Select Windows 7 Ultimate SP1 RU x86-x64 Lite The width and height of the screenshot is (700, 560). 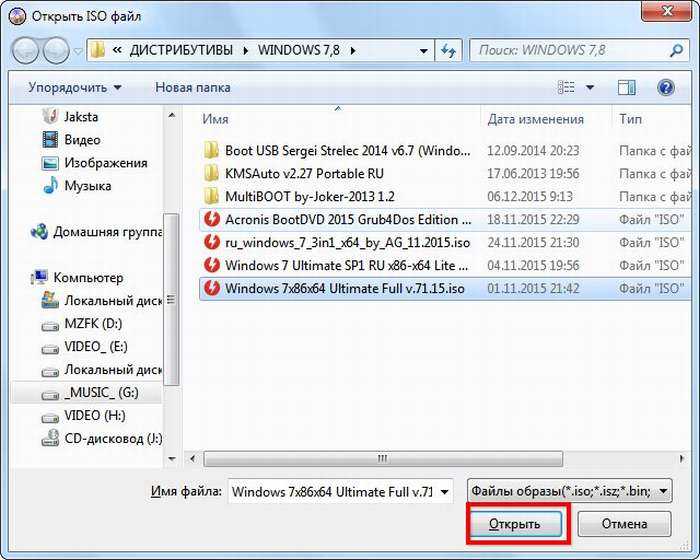pyautogui.click(x=347, y=265)
